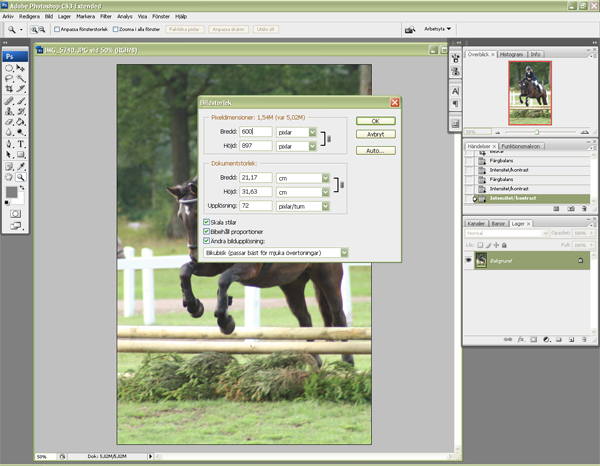Select the Eyedropper tool
The image size is (600, 466).
coord(21,166)
